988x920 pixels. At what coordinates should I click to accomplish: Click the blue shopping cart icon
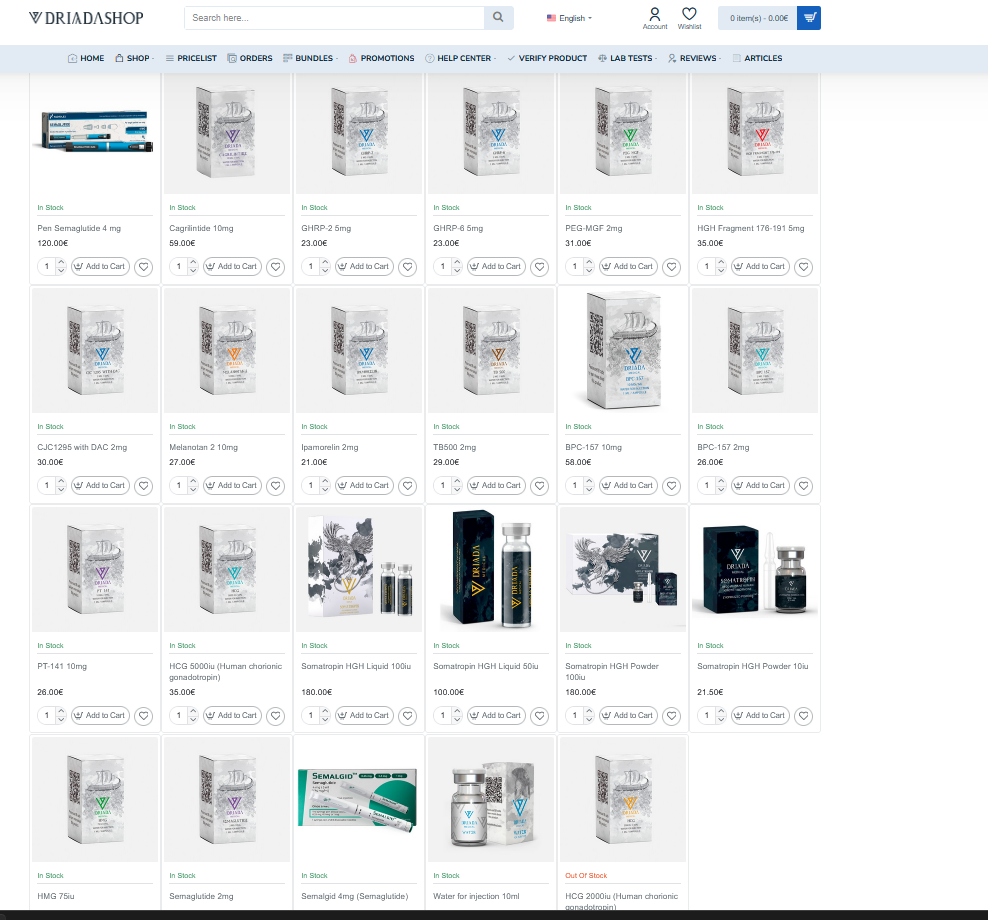pyautogui.click(x=809, y=18)
